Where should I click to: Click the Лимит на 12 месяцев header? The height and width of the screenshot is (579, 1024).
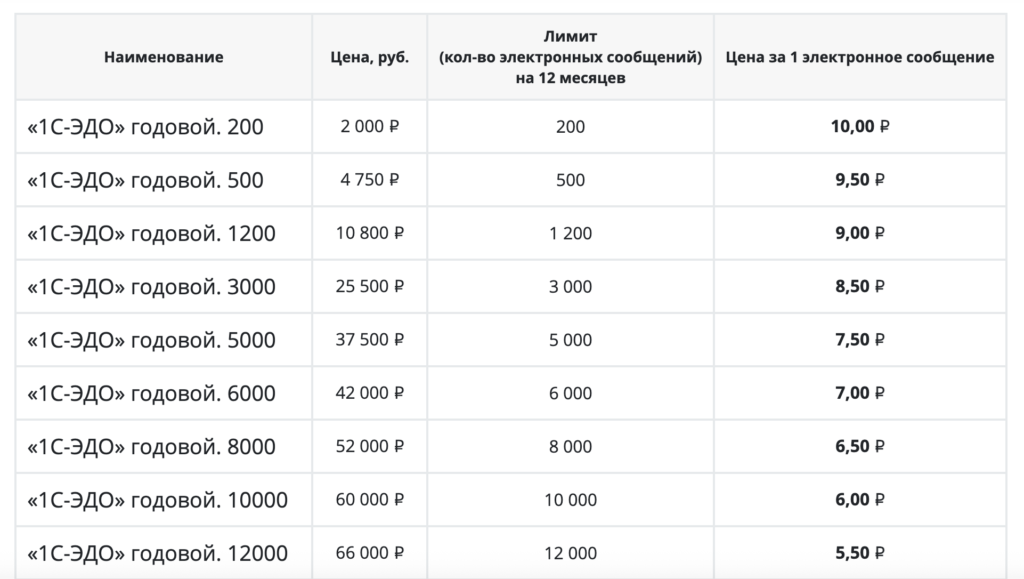click(570, 57)
